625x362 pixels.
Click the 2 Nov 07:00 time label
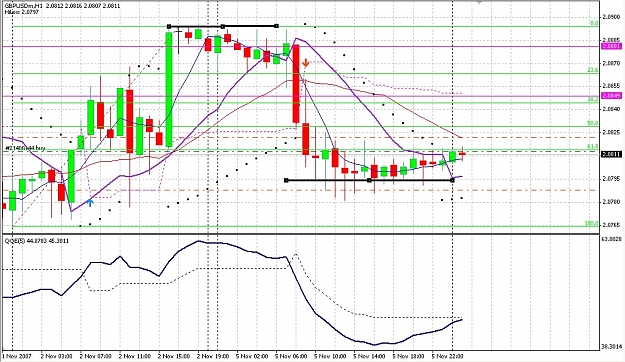95,356
